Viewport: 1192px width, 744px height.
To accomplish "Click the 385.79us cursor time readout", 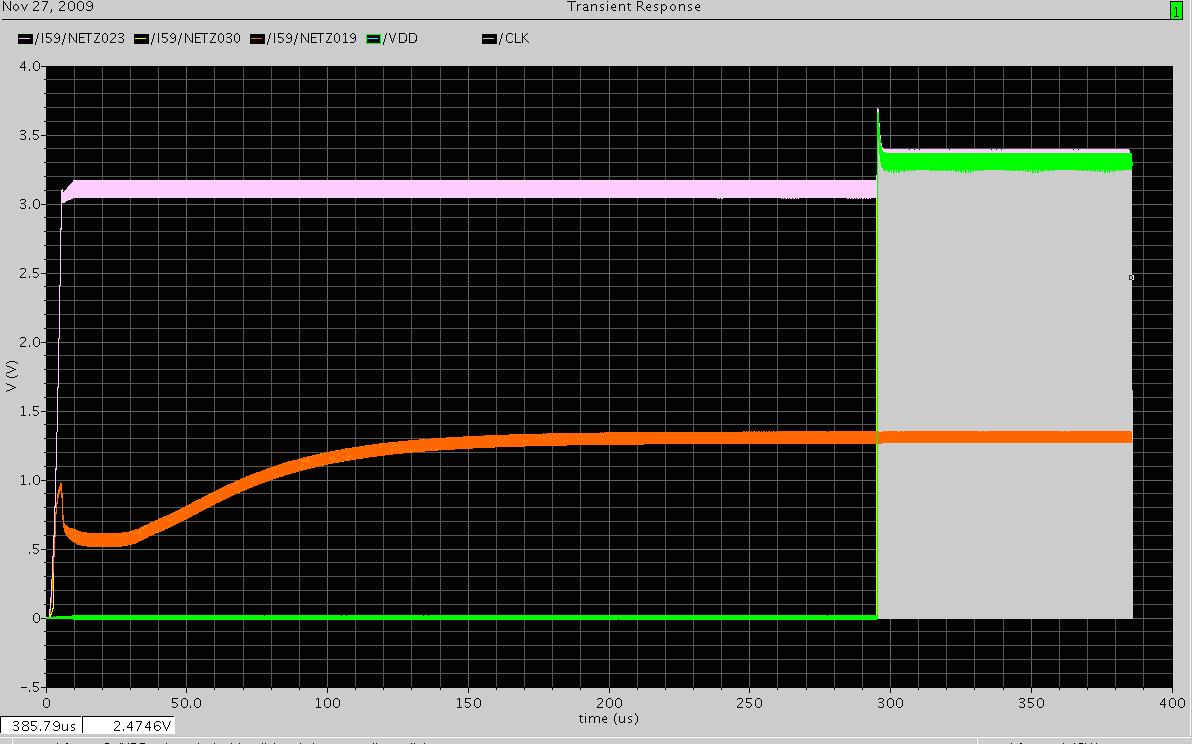I will click(x=40, y=725).
